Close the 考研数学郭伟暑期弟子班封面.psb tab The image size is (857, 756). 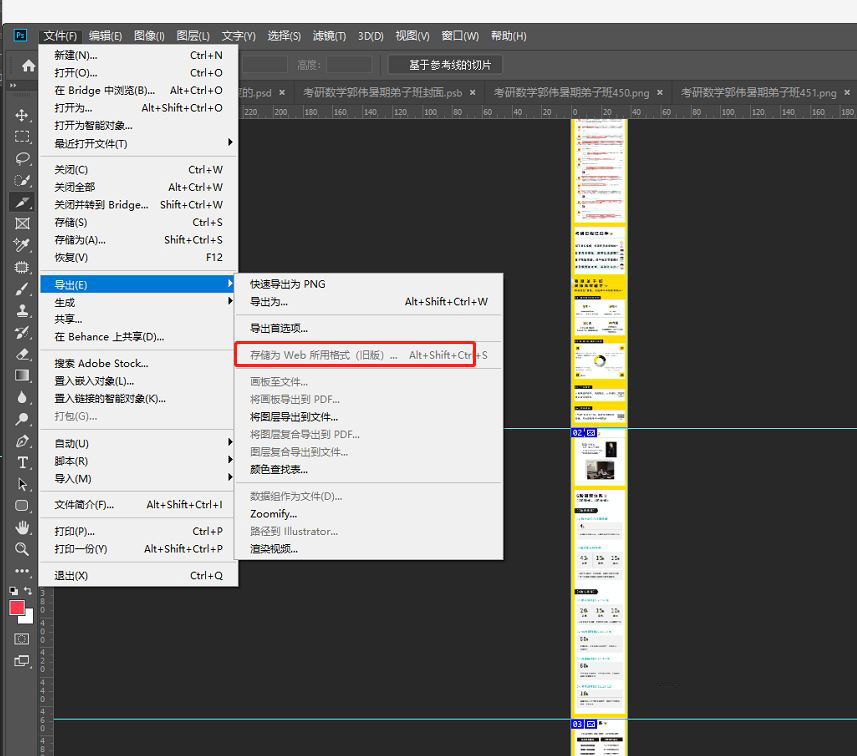tap(472, 93)
